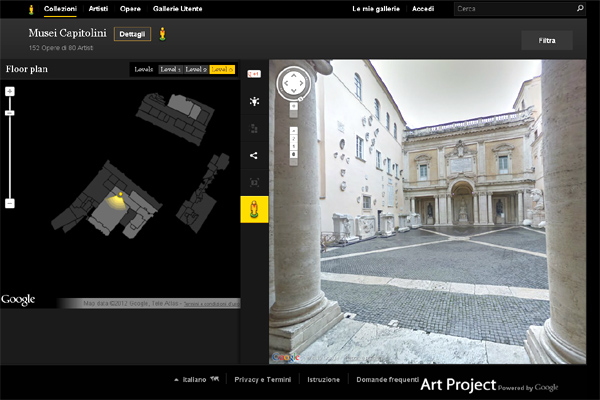The width and height of the screenshot is (600, 400).
Task: Select floor plan Level 1
Action: coord(170,69)
